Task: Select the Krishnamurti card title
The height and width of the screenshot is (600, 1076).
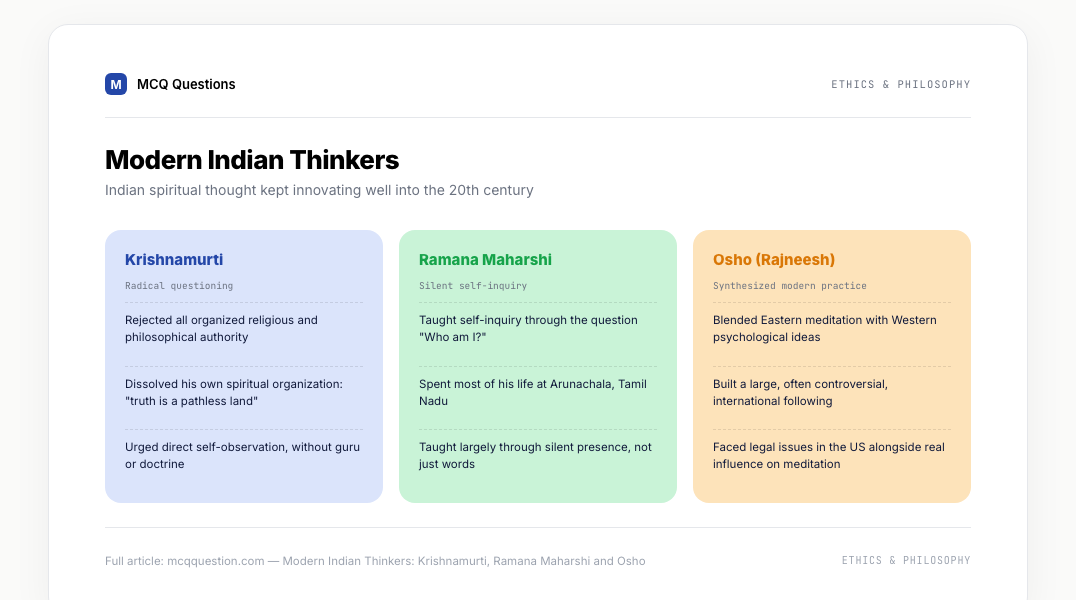Action: tap(174, 259)
